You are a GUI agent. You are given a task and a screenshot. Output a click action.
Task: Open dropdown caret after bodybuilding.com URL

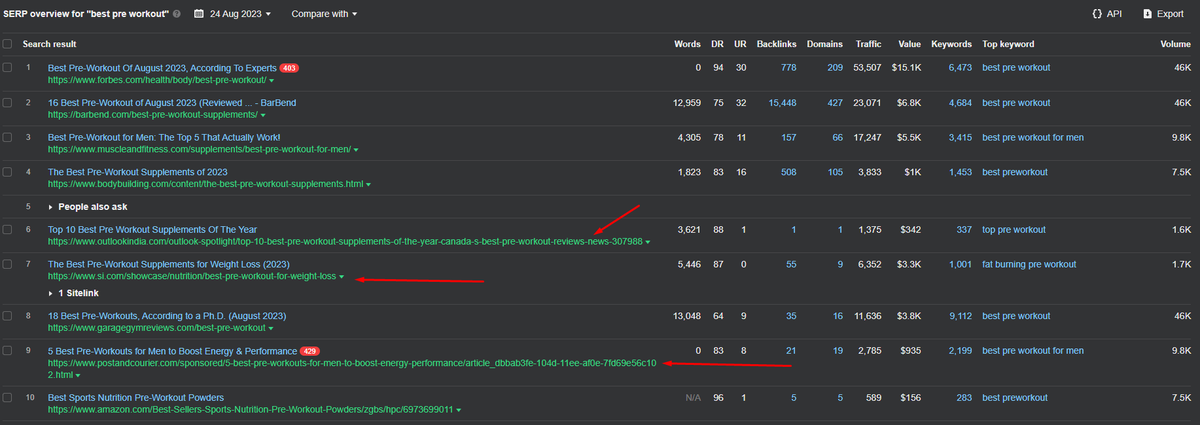(368, 185)
